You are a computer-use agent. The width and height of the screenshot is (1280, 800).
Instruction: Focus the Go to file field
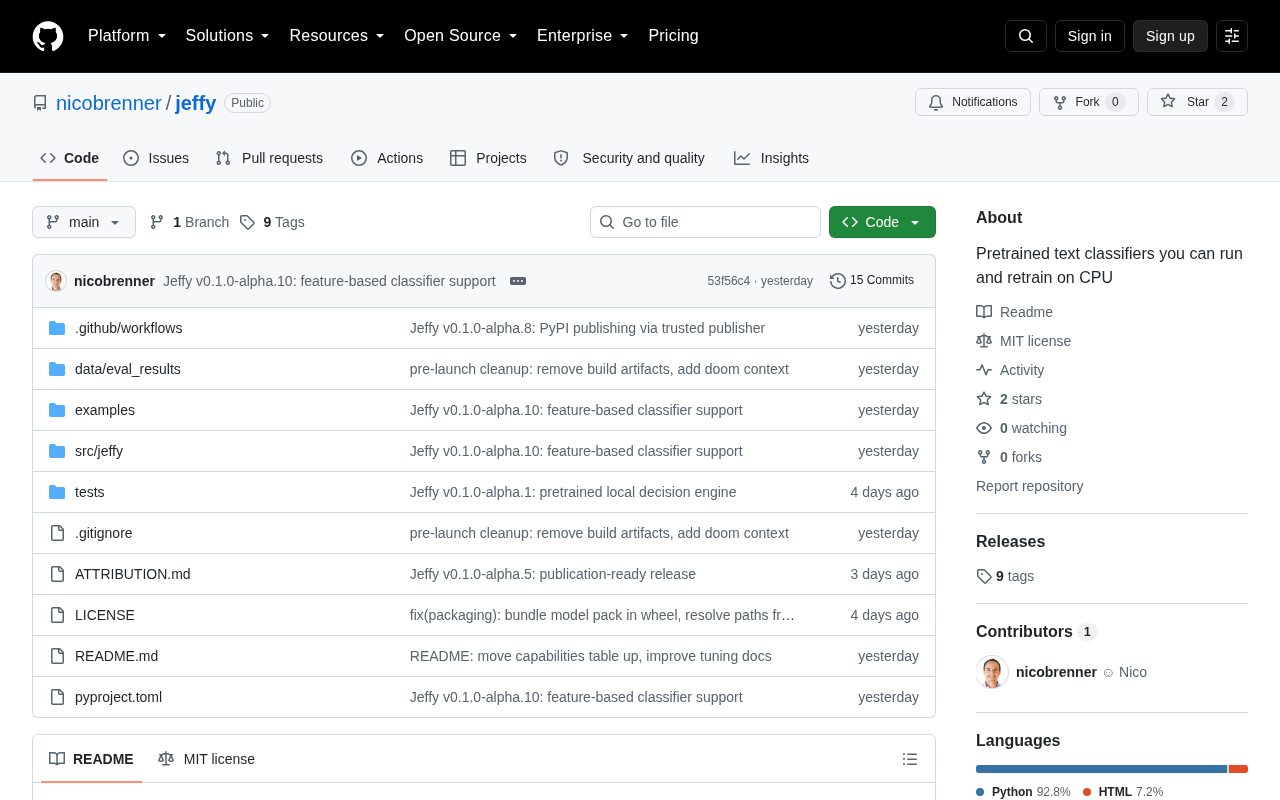(705, 222)
